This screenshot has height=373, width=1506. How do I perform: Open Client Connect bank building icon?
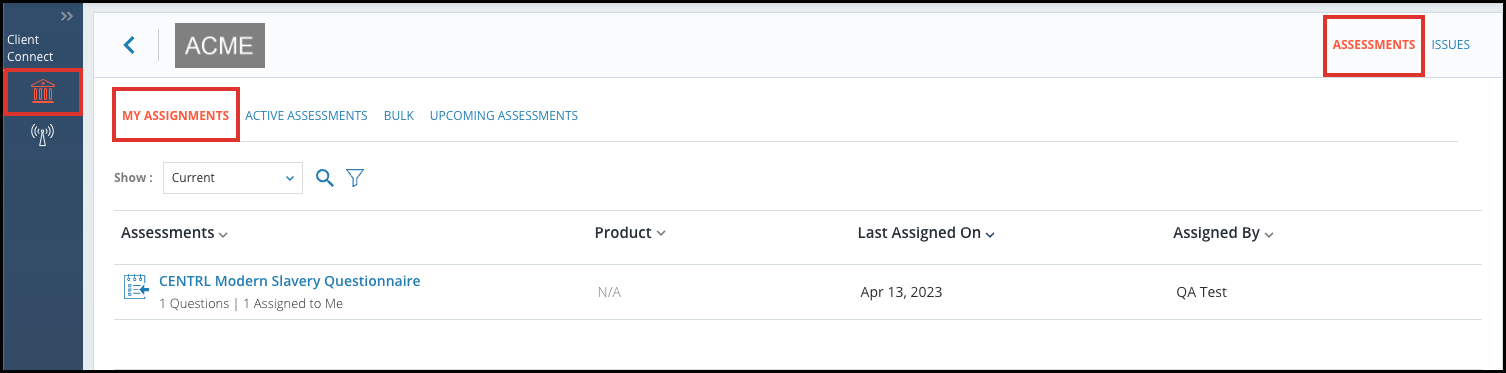[x=42, y=92]
